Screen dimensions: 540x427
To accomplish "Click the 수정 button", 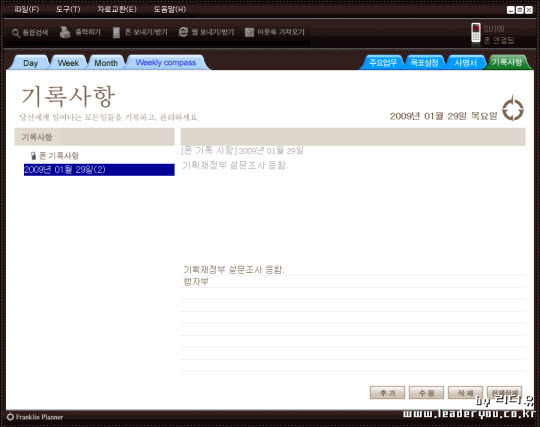I will click(426, 393).
